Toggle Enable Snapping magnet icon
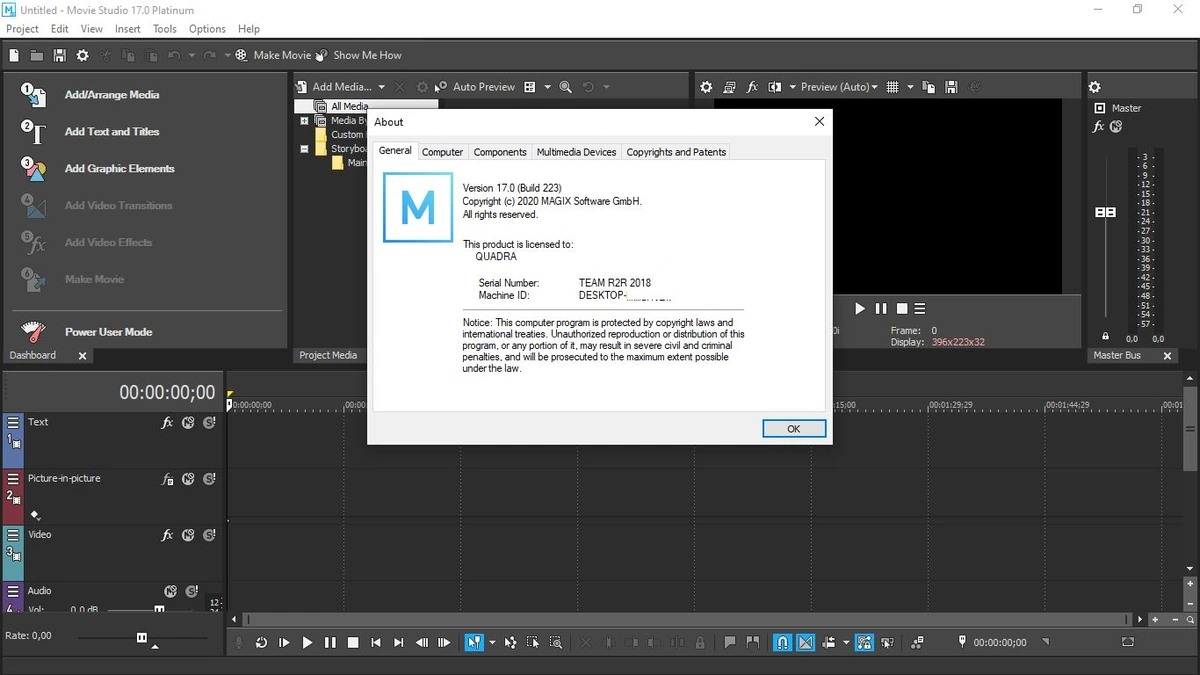This screenshot has height=675, width=1200. tap(783, 643)
